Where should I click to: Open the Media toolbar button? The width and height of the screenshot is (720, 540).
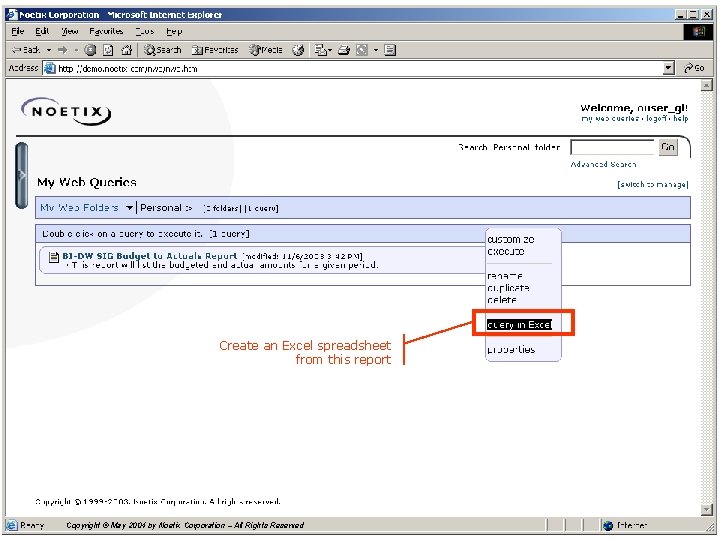[266, 50]
